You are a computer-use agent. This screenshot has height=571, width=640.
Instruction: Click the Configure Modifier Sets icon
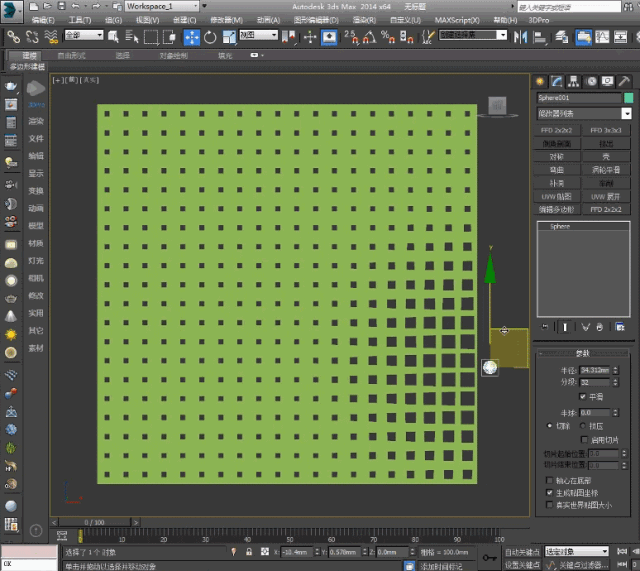(620, 327)
